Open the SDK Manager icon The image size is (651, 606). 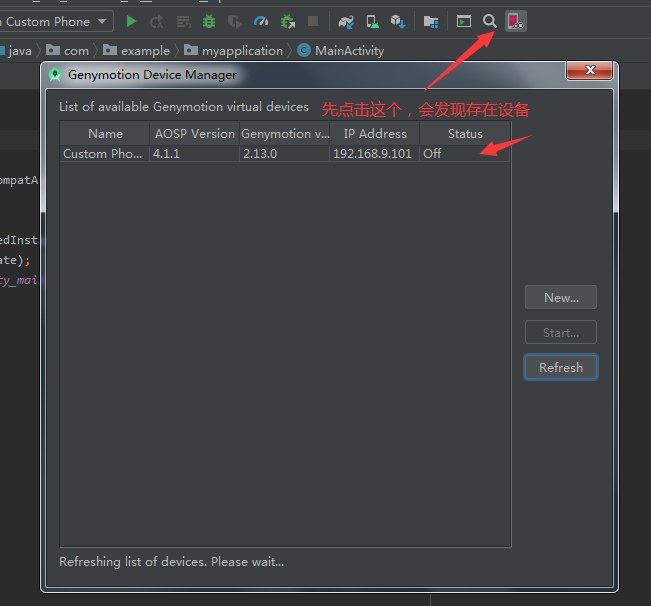click(x=398, y=22)
